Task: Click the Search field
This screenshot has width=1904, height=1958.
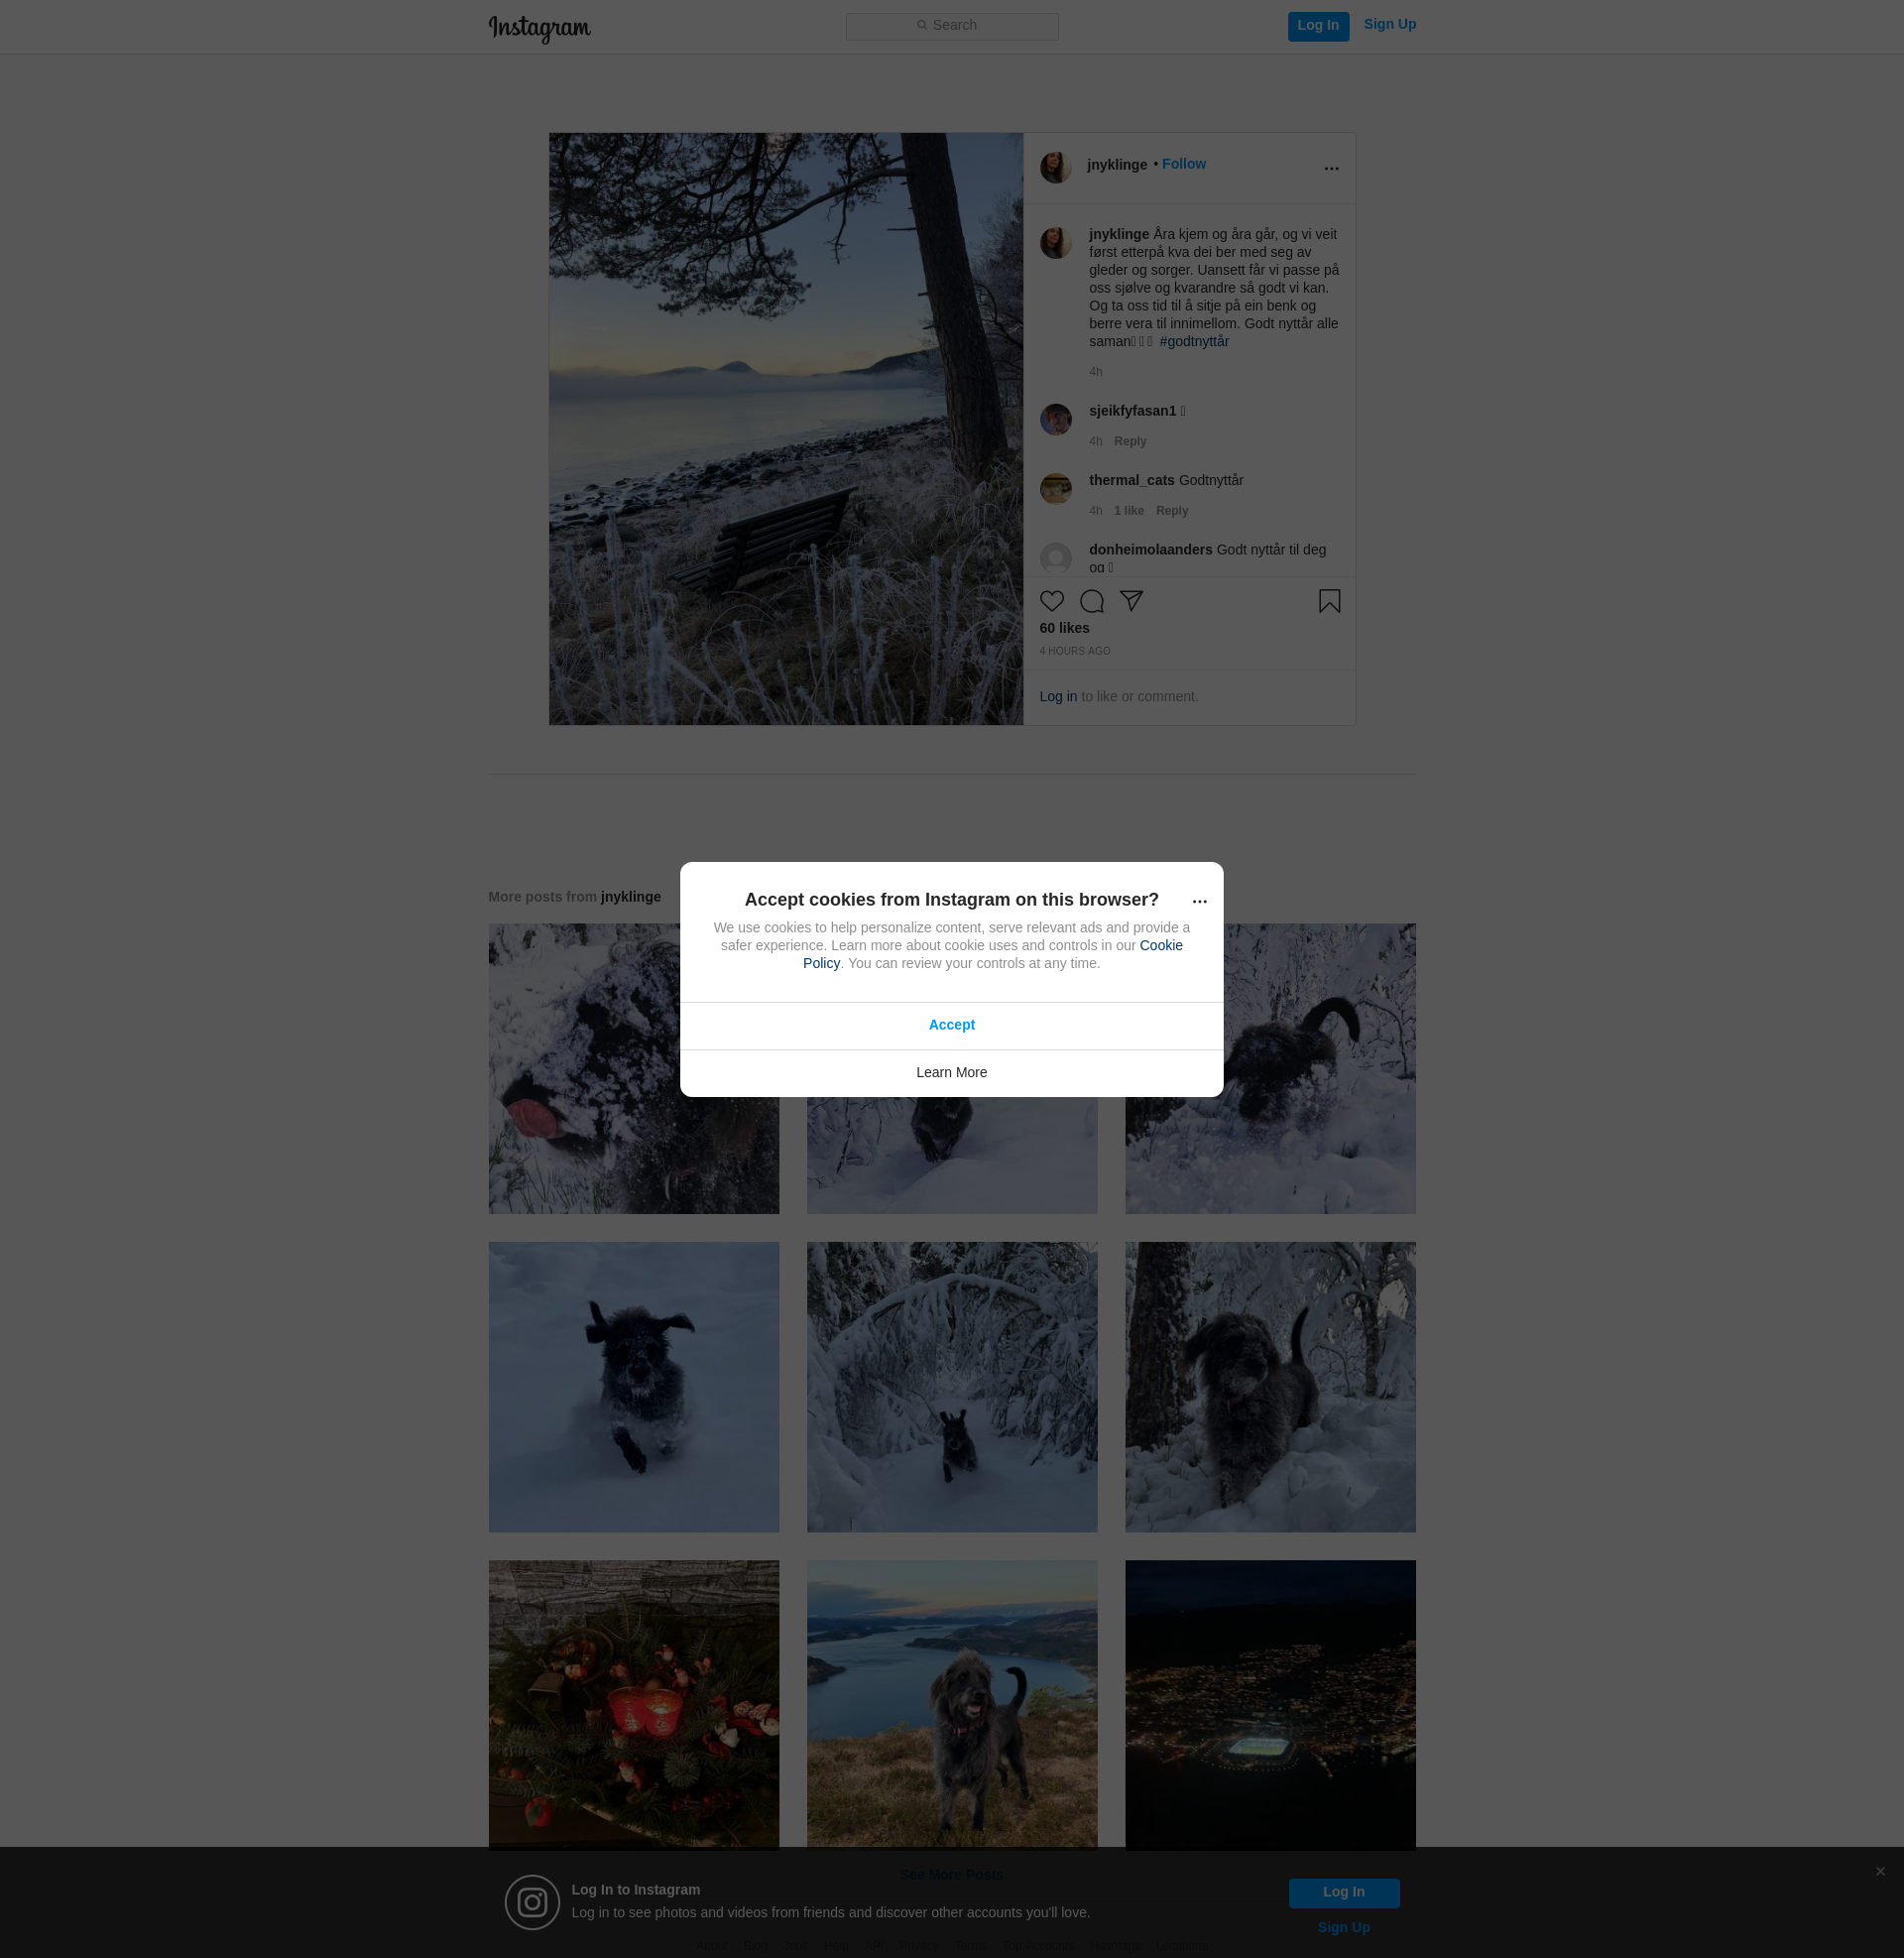Action: (951, 26)
